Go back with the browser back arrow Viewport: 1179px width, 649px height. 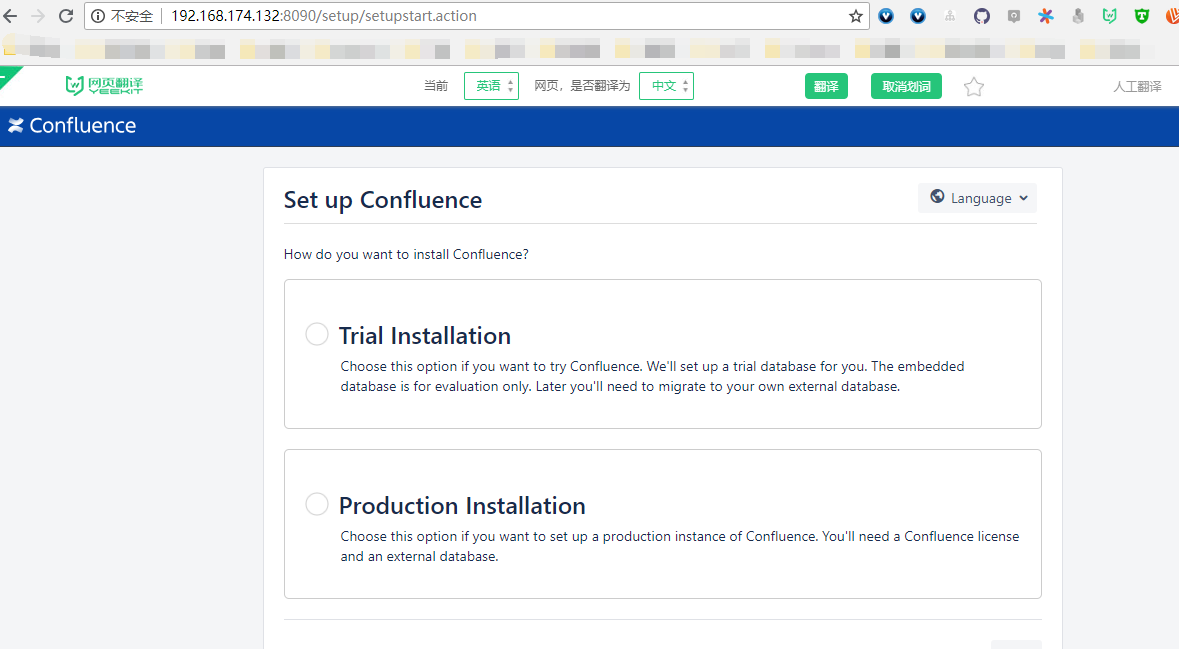coord(11,16)
